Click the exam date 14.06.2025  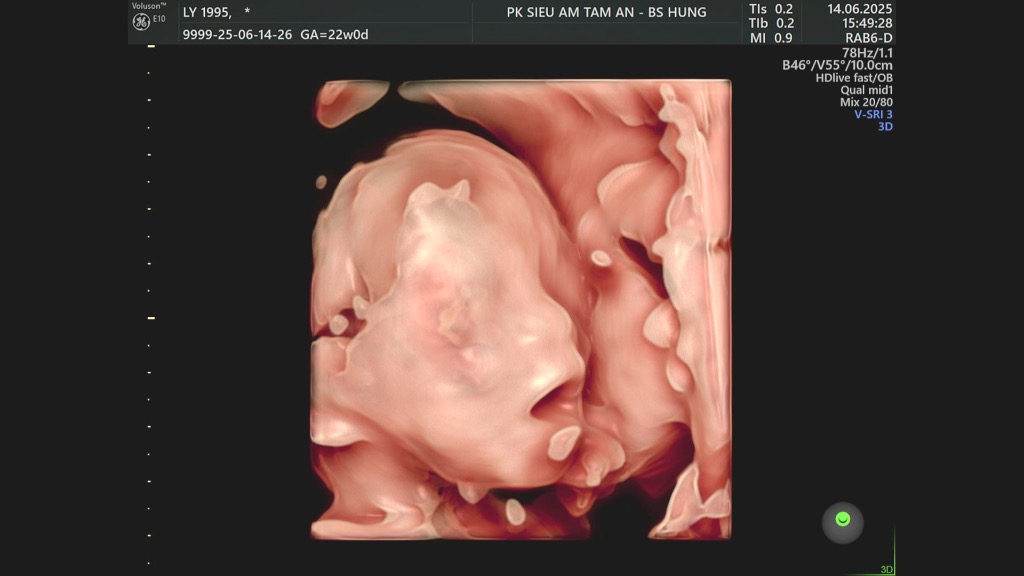point(859,9)
